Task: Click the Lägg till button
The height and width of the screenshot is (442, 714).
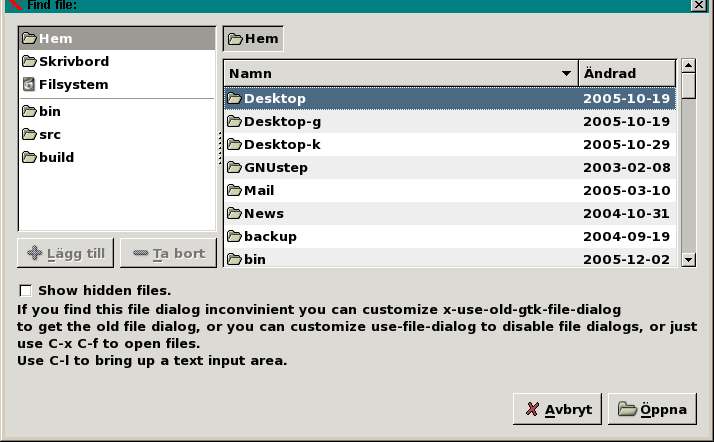Action: coord(66,253)
